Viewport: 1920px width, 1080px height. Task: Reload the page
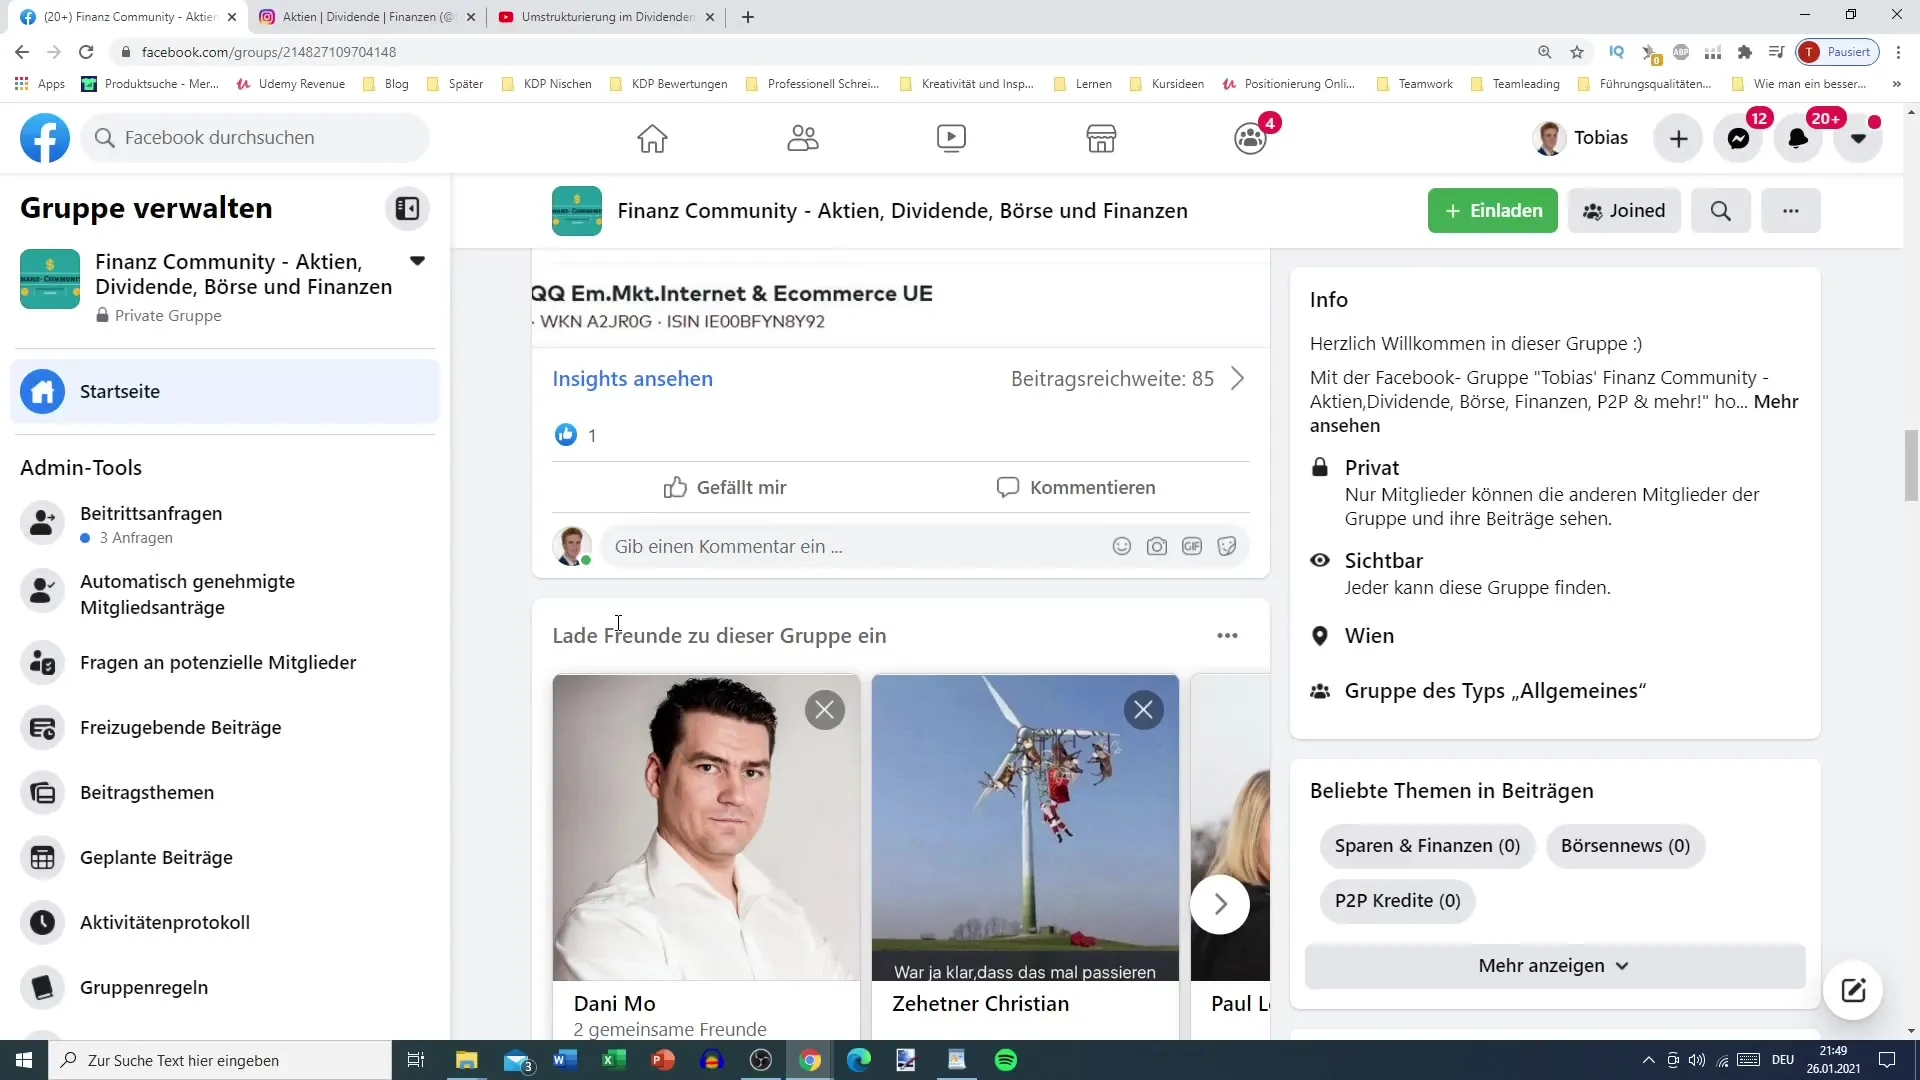[86, 52]
